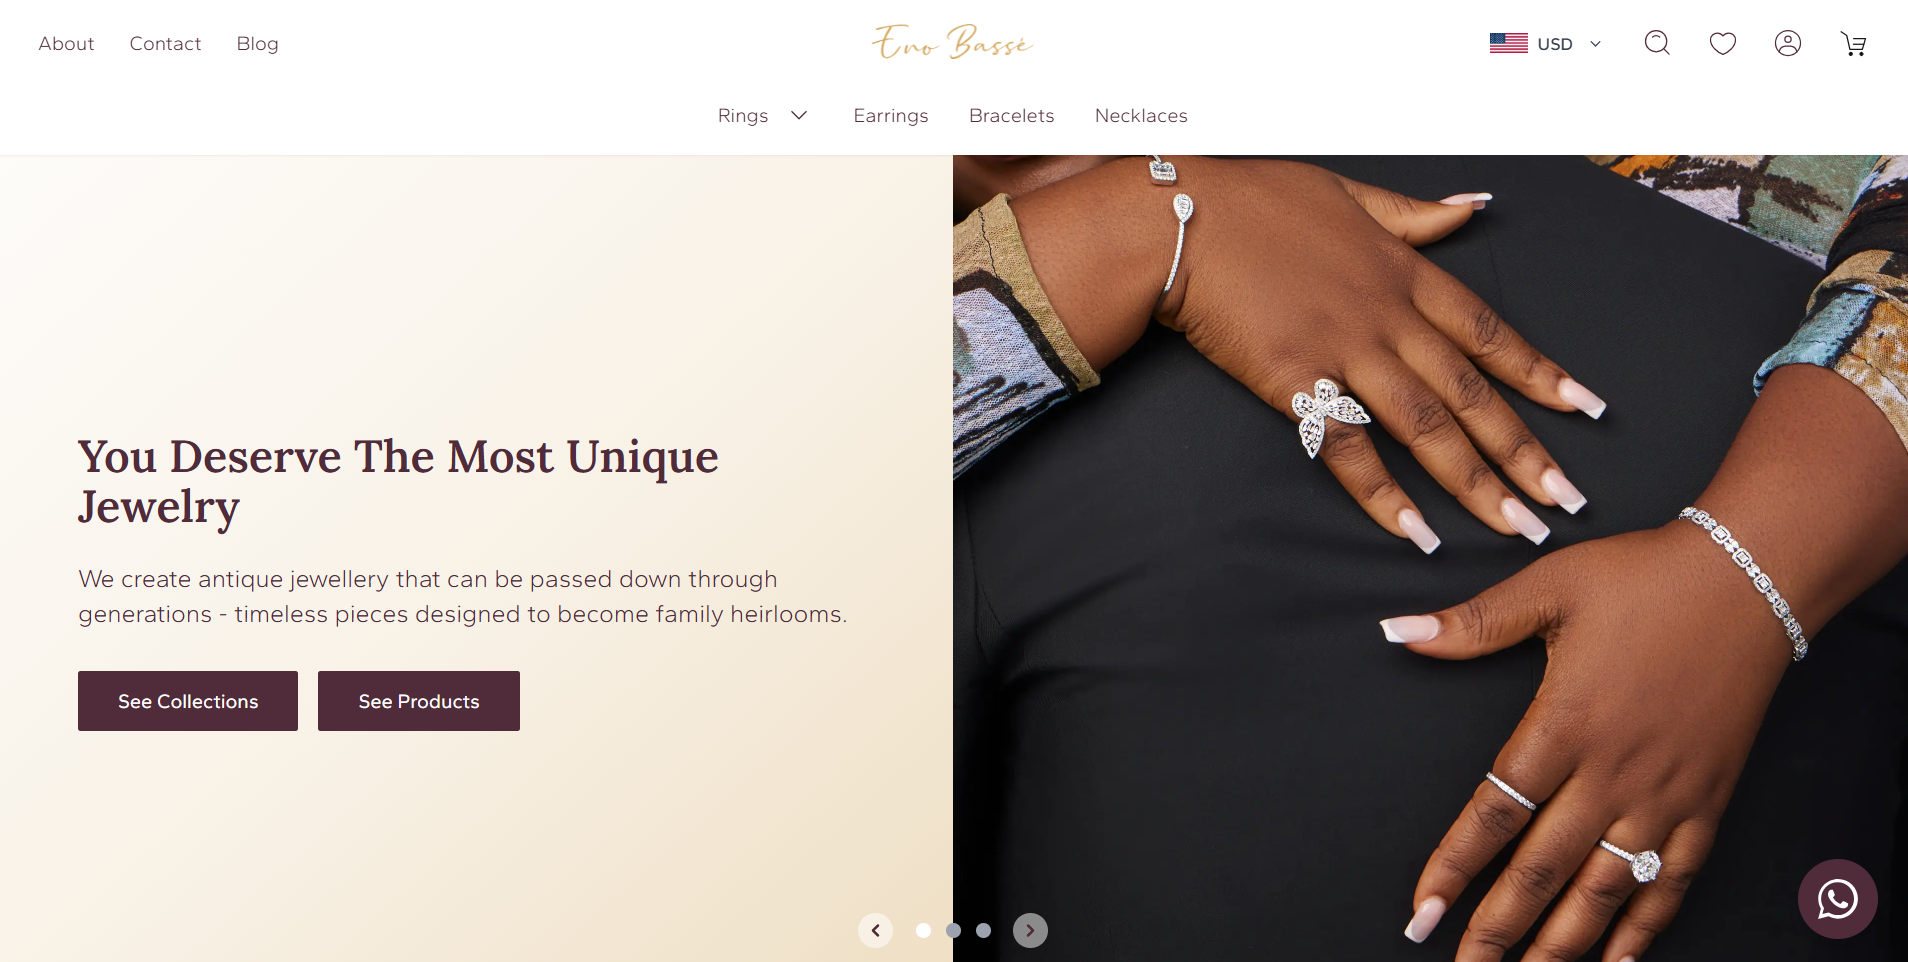Open the search magnifier icon

(x=1657, y=43)
